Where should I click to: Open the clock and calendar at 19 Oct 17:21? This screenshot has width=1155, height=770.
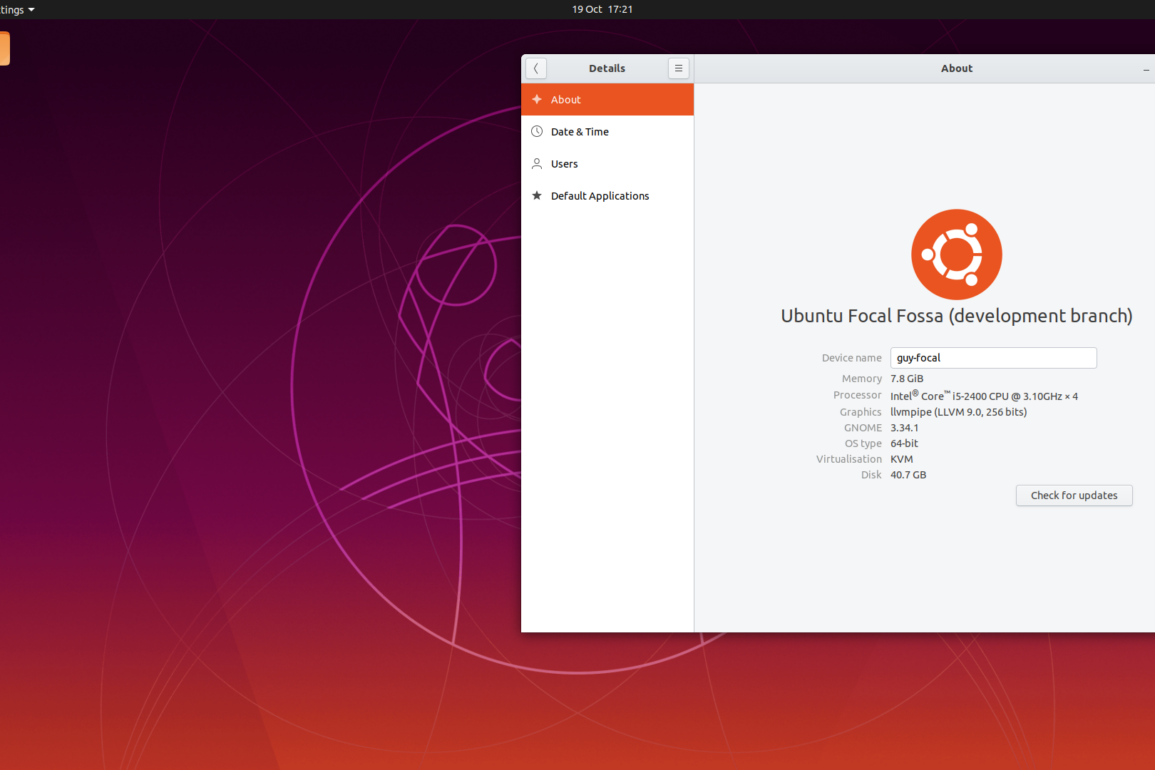point(602,9)
